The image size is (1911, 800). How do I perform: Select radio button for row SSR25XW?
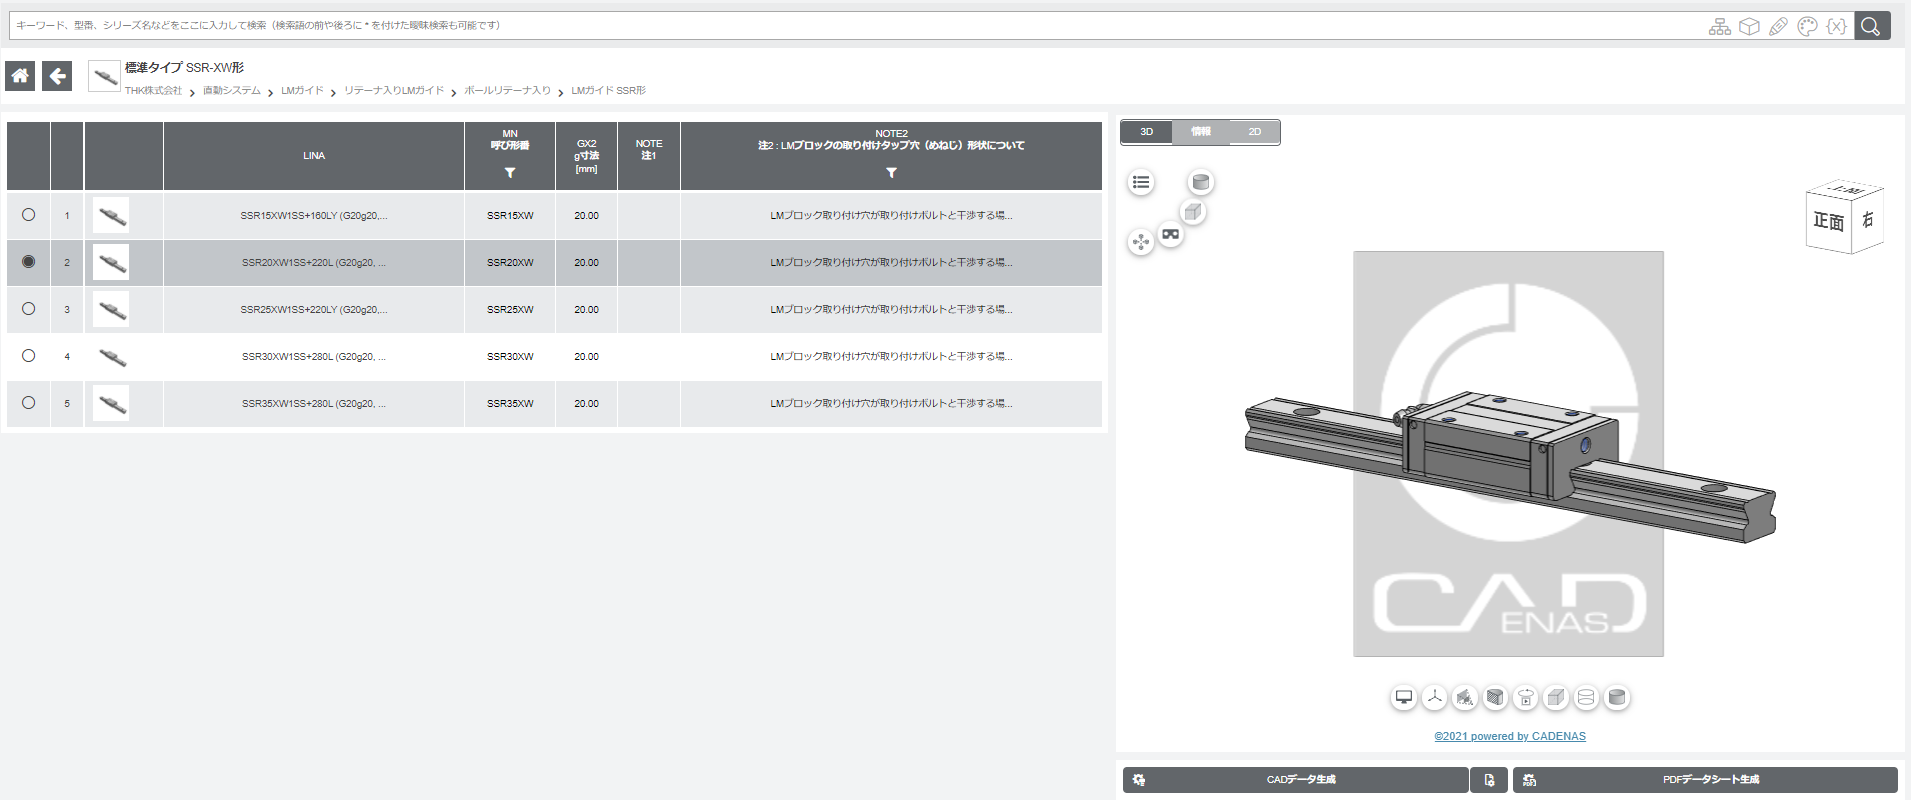pyautogui.click(x=28, y=308)
